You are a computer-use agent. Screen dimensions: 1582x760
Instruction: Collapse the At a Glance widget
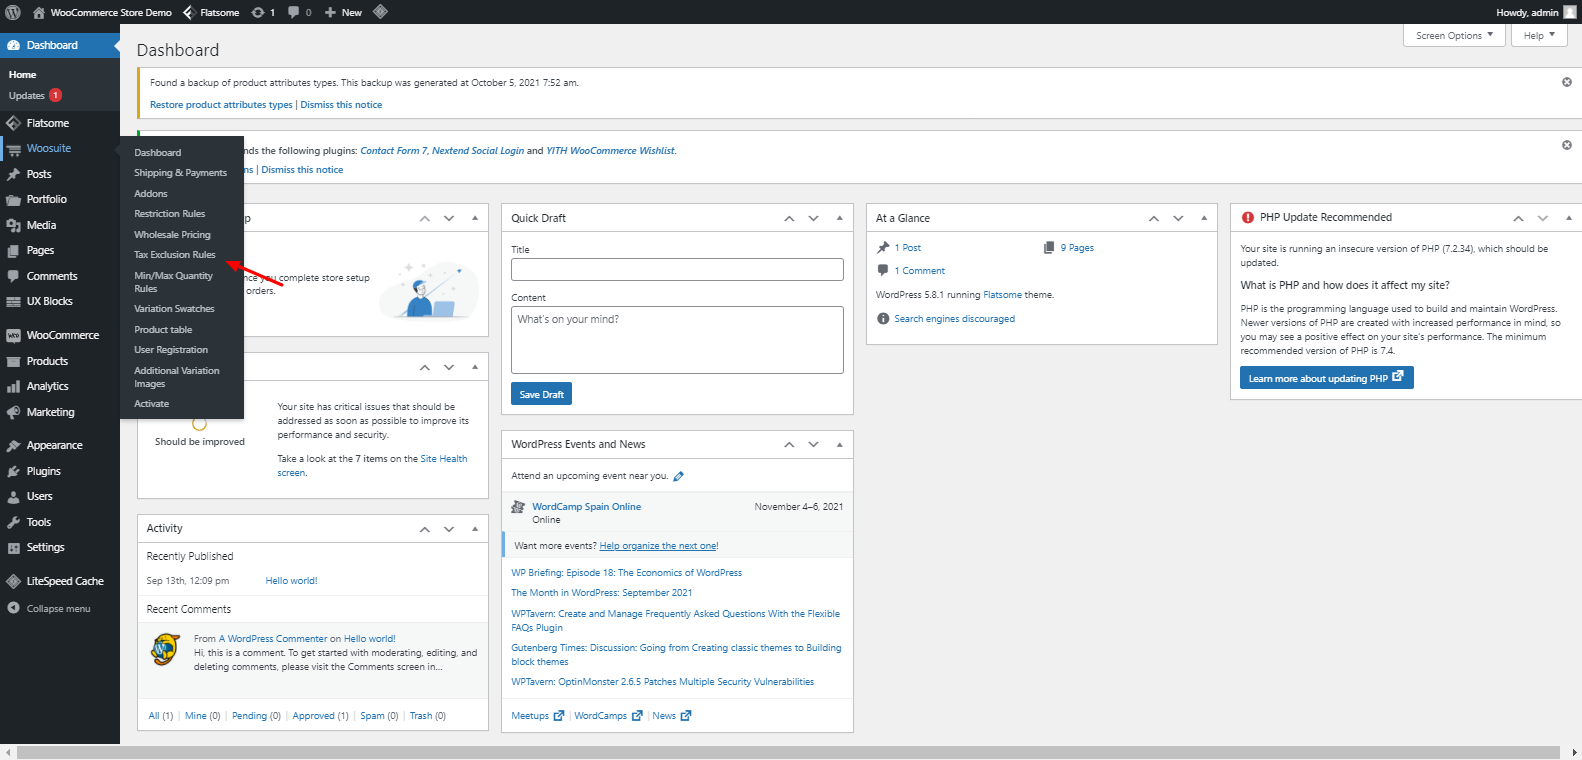(x=1204, y=218)
